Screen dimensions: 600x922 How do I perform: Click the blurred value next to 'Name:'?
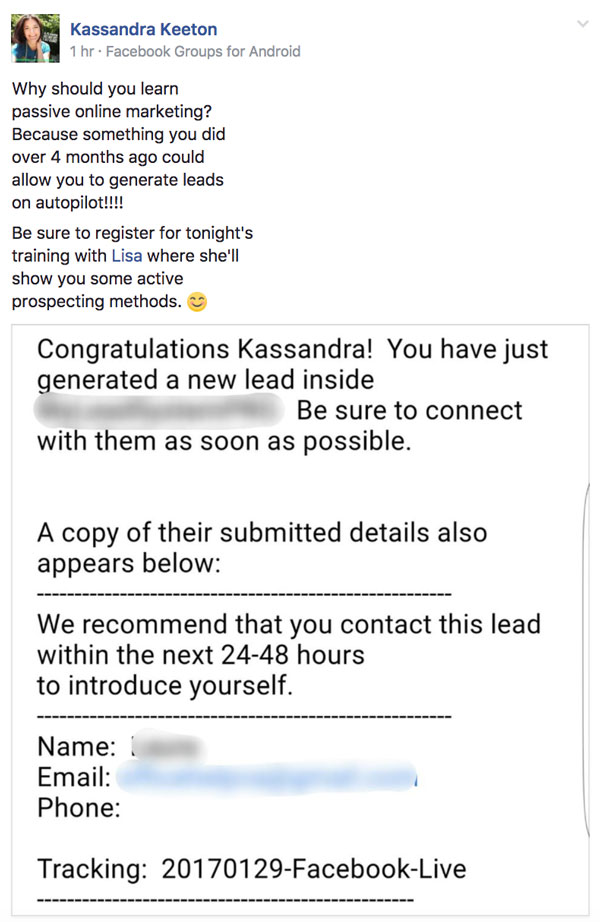tap(167, 747)
